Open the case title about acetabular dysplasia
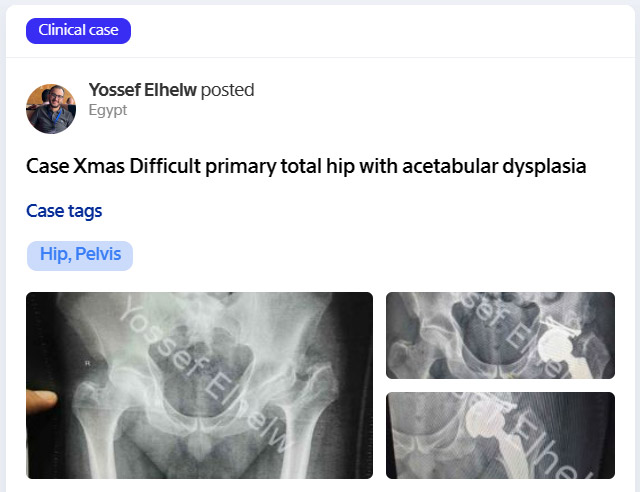Image resolution: width=640 pixels, height=492 pixels. (305, 166)
